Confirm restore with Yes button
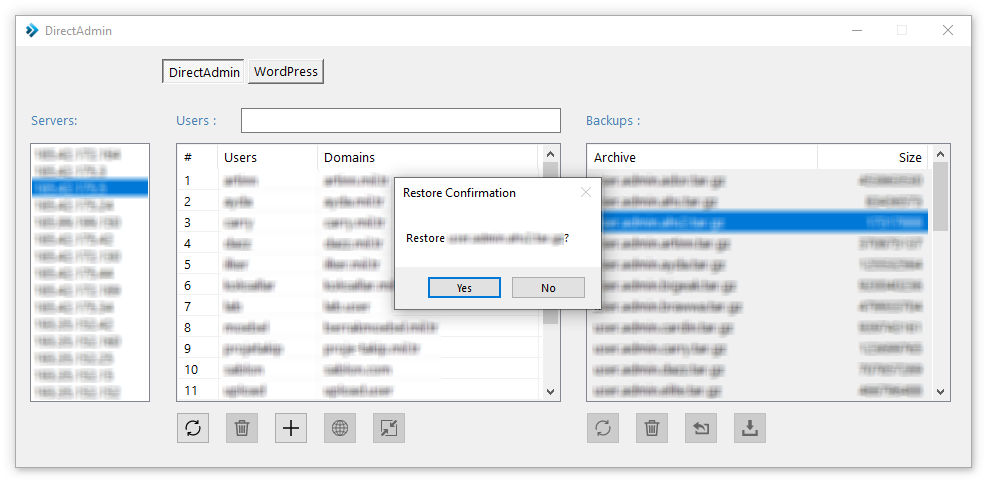This screenshot has width=987, height=483. 465,288
